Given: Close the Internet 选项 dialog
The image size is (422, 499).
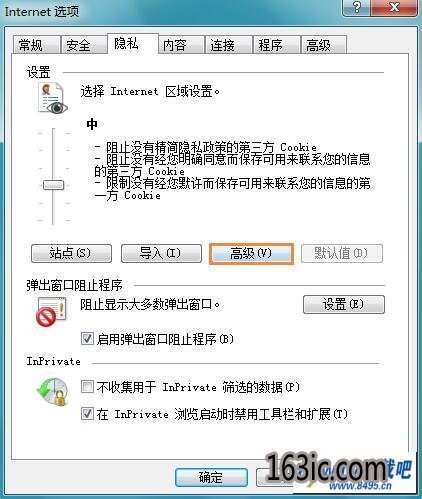Looking at the screenshot, I should point(394,7).
